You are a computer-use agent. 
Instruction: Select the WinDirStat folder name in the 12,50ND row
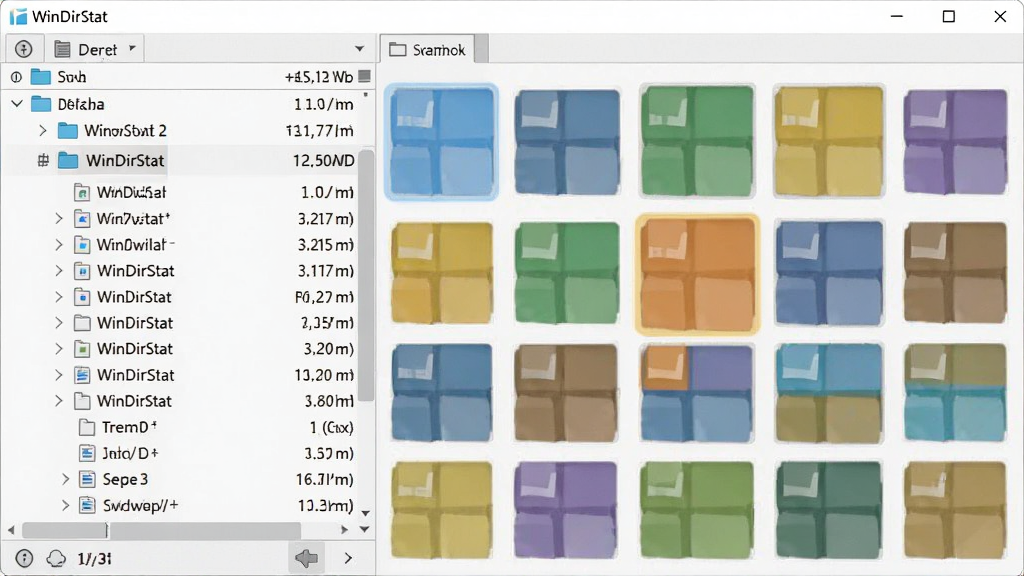(125, 160)
